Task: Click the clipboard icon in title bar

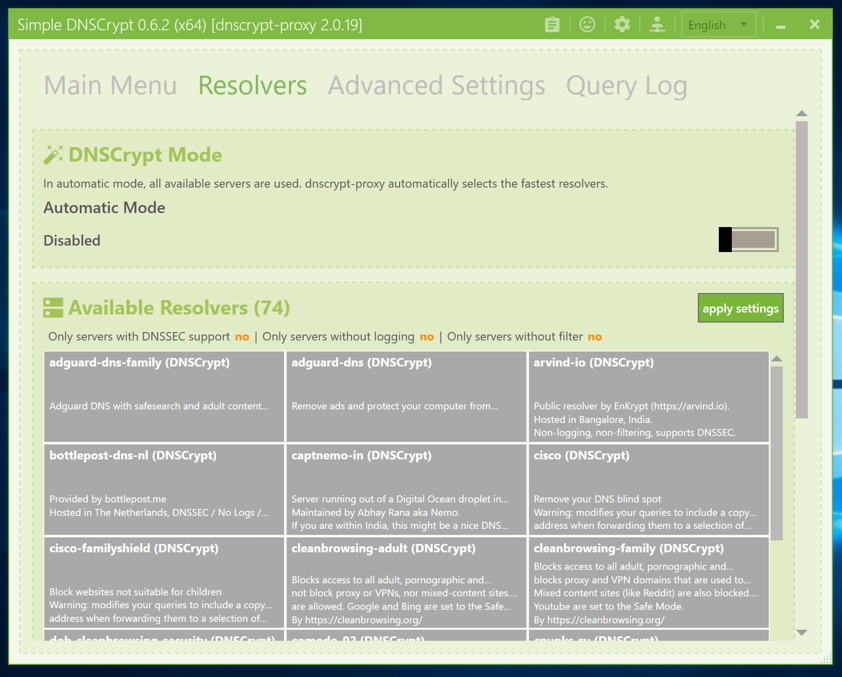Action: click(552, 25)
